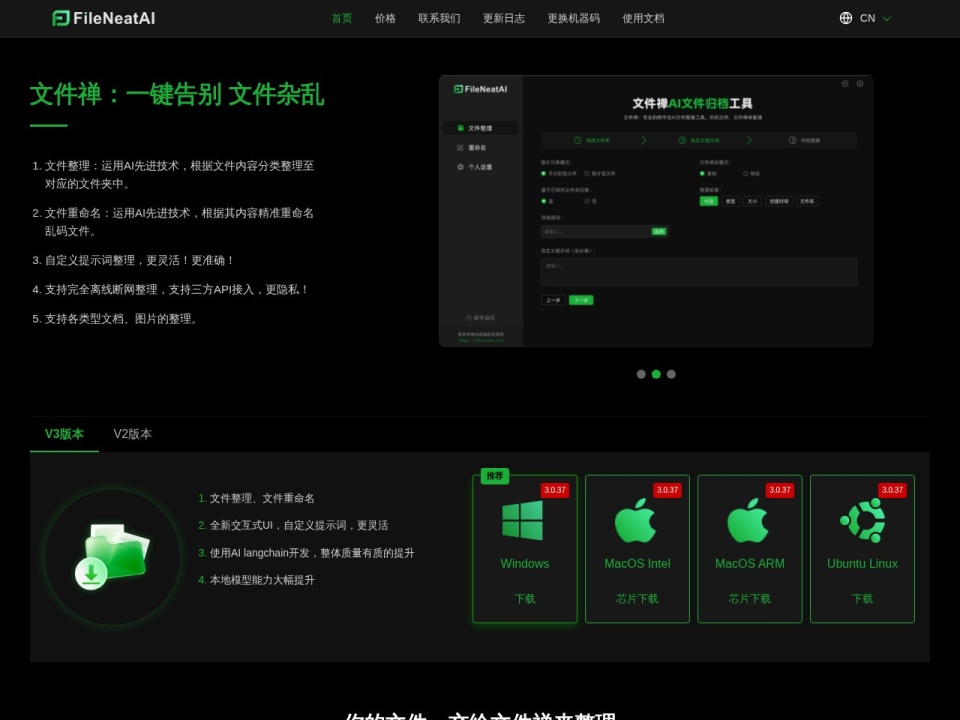Click the Apple icon on MacOS Intel card
Viewport: 960px width, 720px height.
(x=636, y=520)
